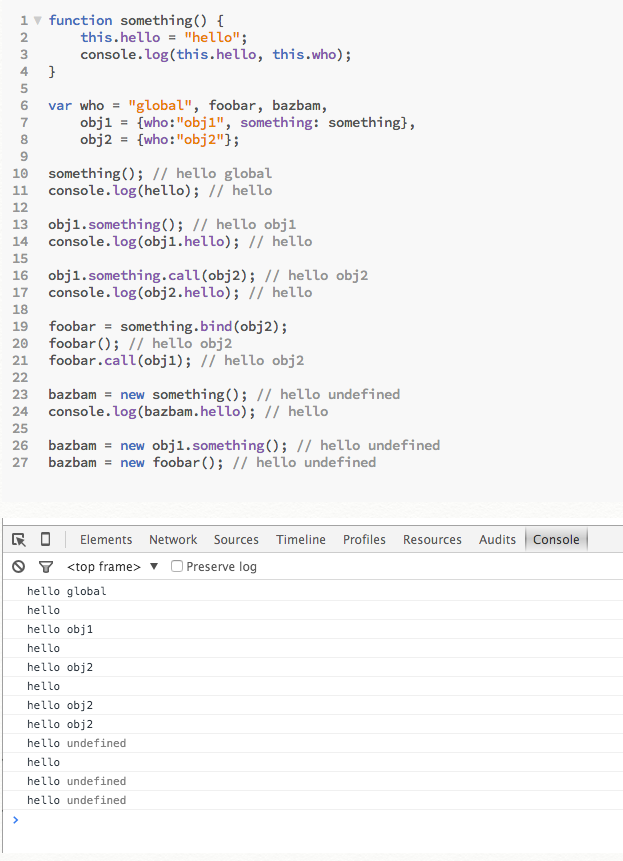The image size is (623, 861).
Task: Open the Audits tab
Action: coord(497,540)
